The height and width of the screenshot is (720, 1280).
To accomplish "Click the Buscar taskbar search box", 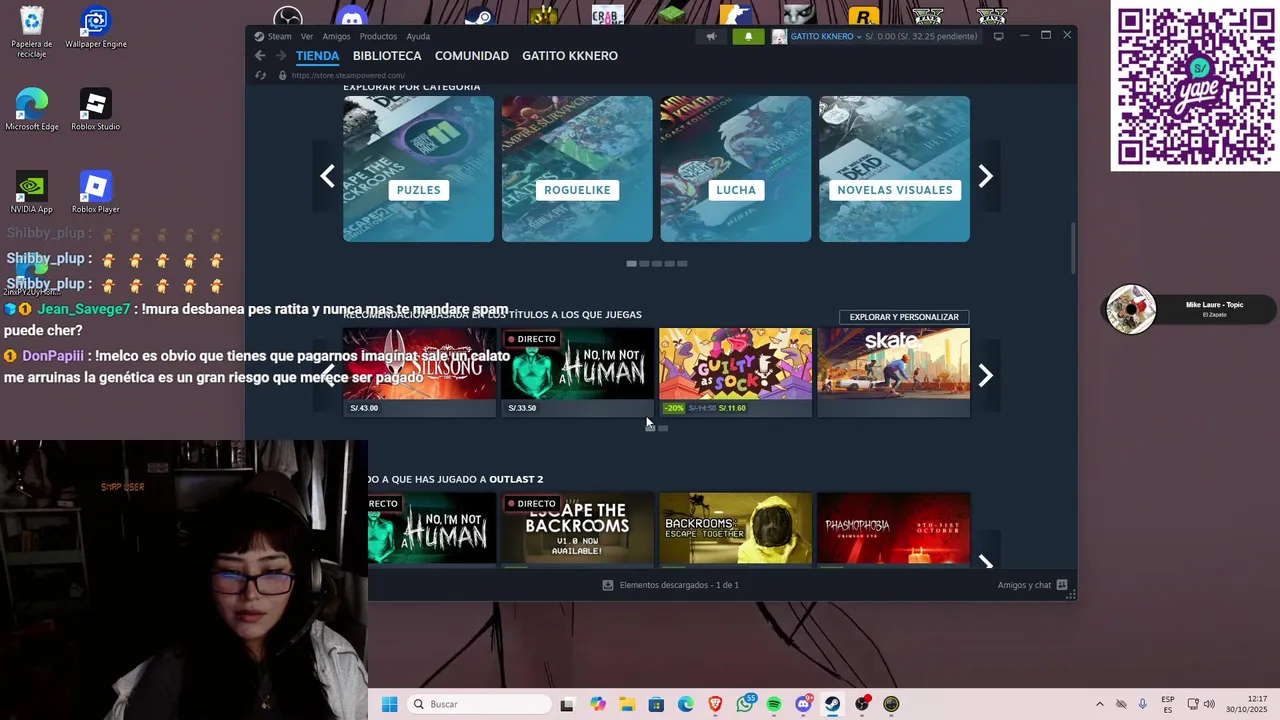I will [x=479, y=704].
